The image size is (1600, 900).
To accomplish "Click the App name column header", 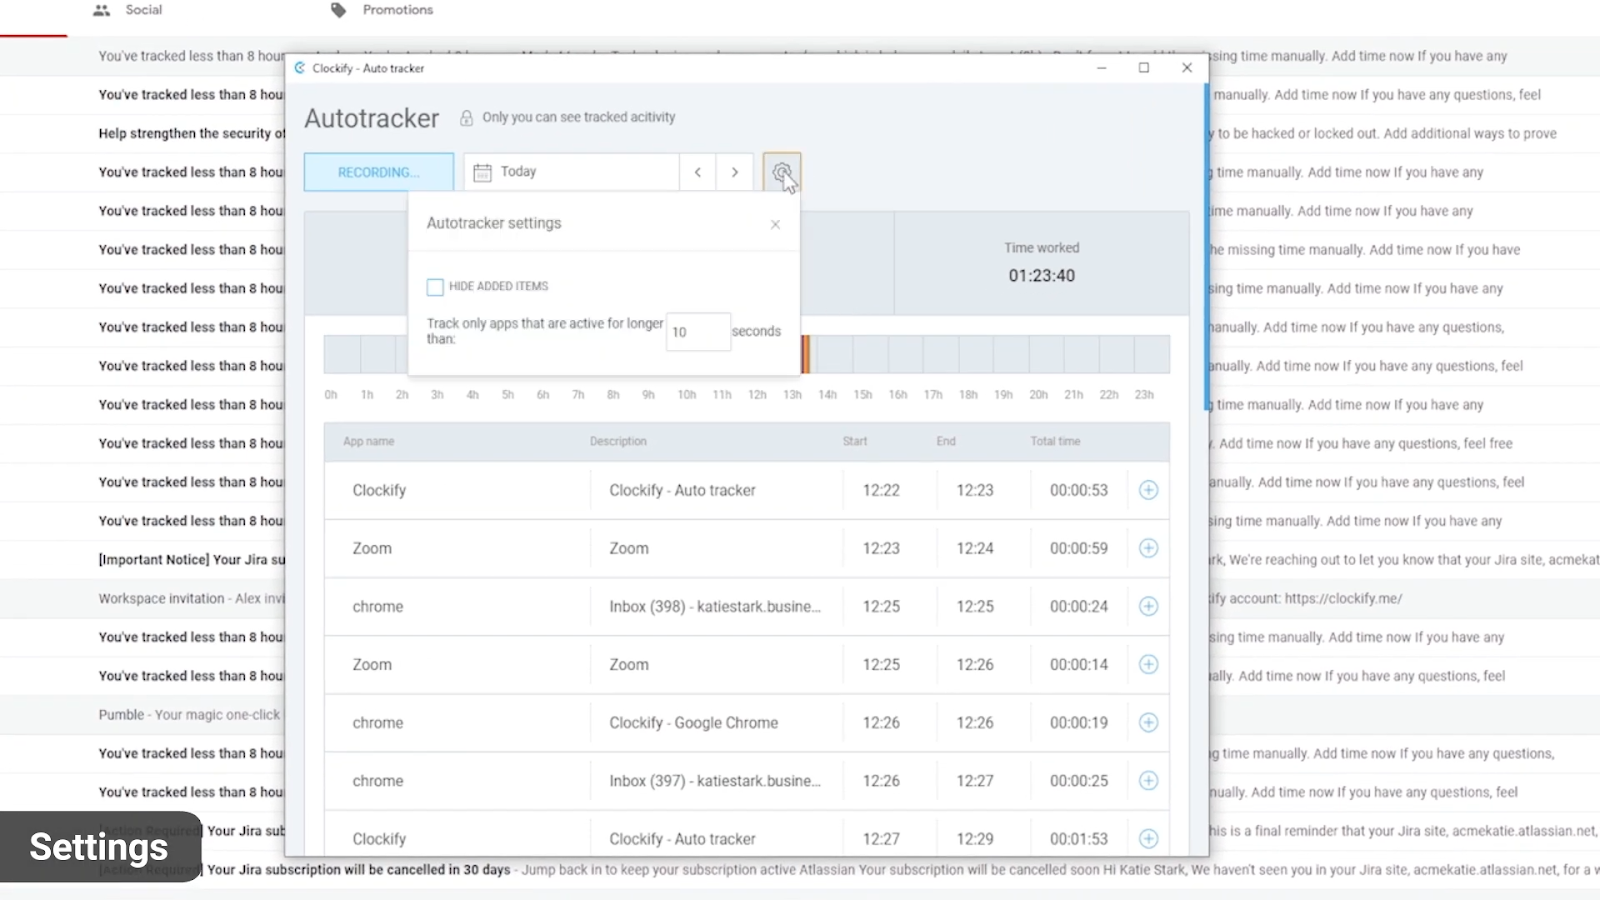I will tap(368, 441).
